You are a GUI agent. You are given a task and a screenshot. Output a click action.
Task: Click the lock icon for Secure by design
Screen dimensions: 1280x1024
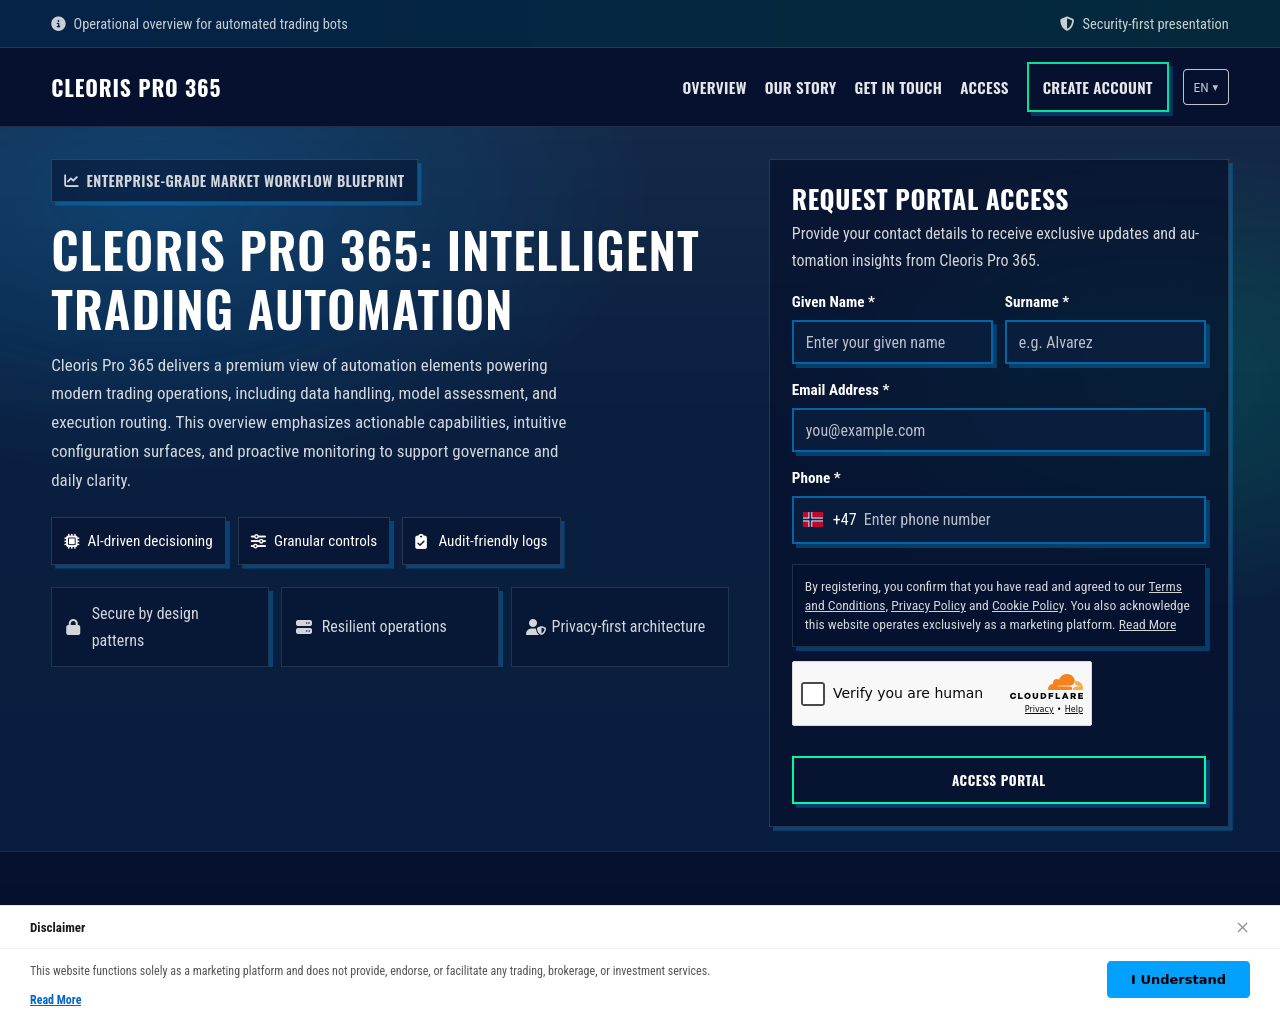point(73,627)
